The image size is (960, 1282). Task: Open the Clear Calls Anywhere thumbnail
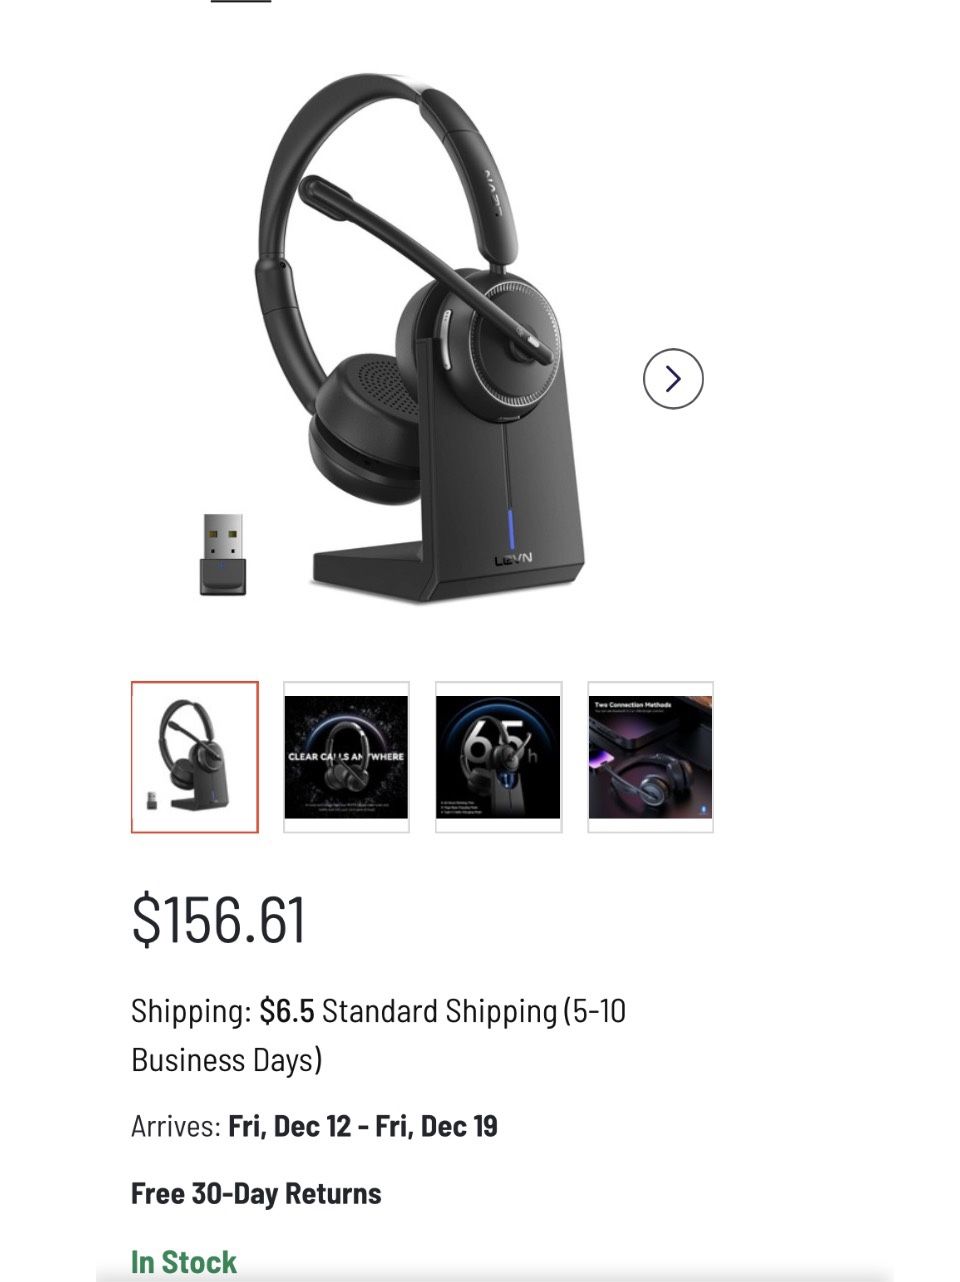tap(346, 757)
